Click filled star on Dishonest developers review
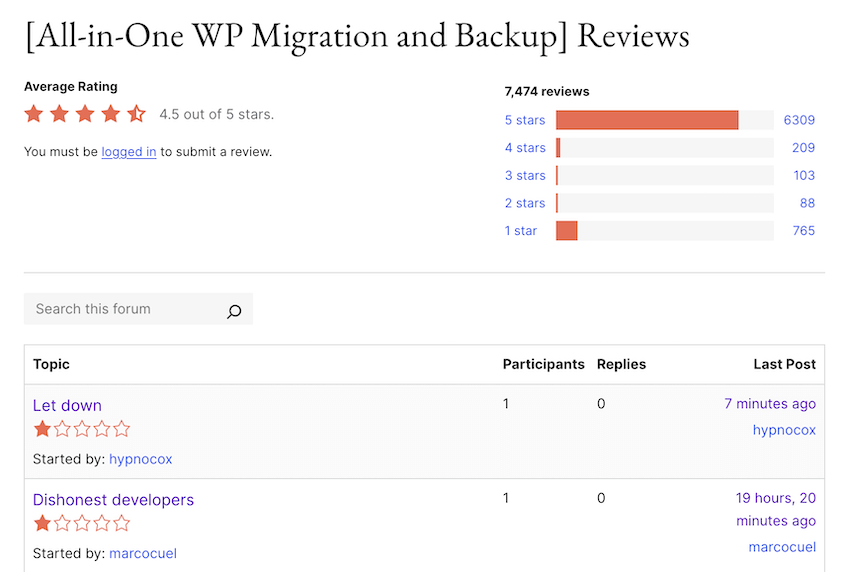The height and width of the screenshot is (572, 845). tap(42, 523)
